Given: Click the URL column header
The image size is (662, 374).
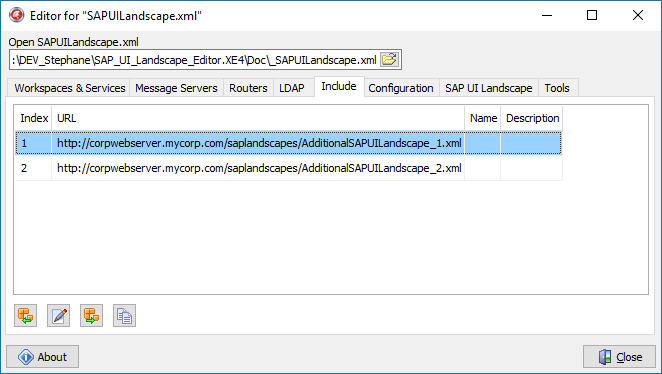Looking at the screenshot, I should click(x=258, y=118).
